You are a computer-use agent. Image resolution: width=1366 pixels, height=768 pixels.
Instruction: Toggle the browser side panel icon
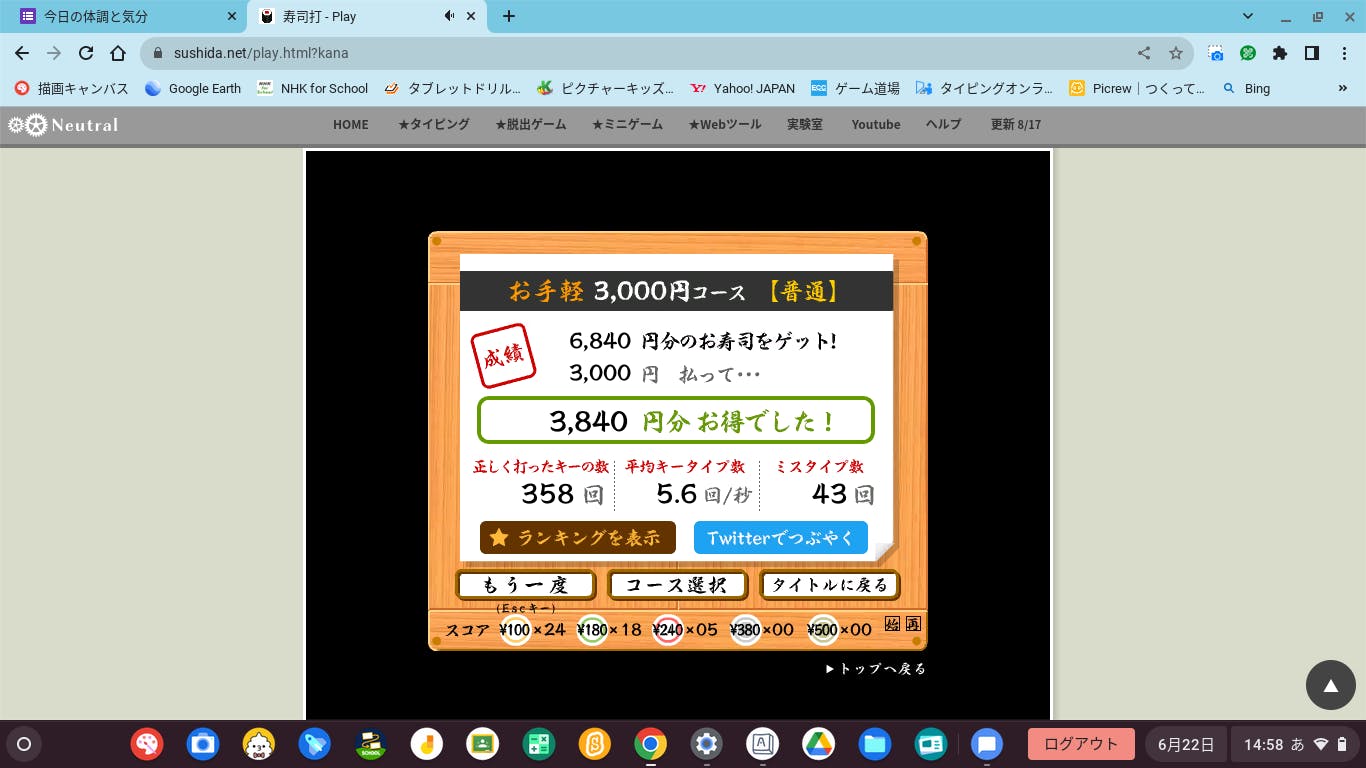click(1312, 53)
